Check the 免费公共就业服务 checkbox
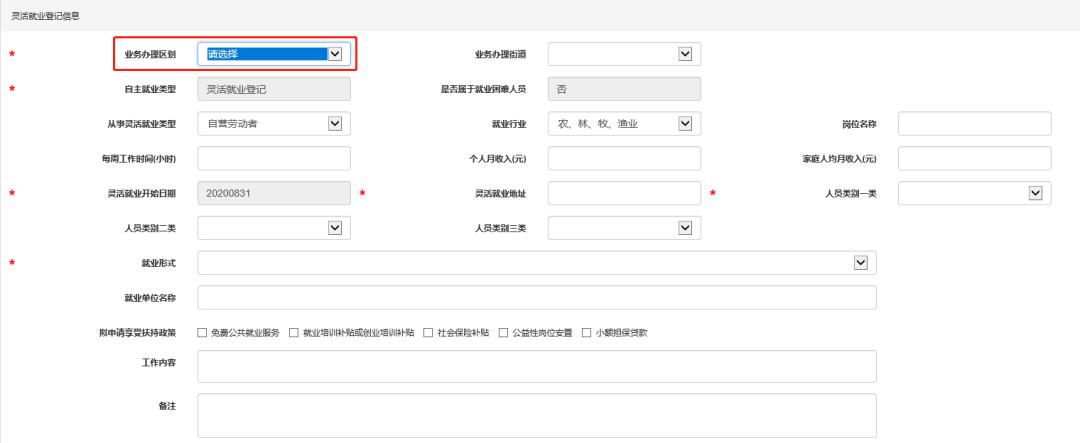The height and width of the screenshot is (443, 1080). click(203, 333)
